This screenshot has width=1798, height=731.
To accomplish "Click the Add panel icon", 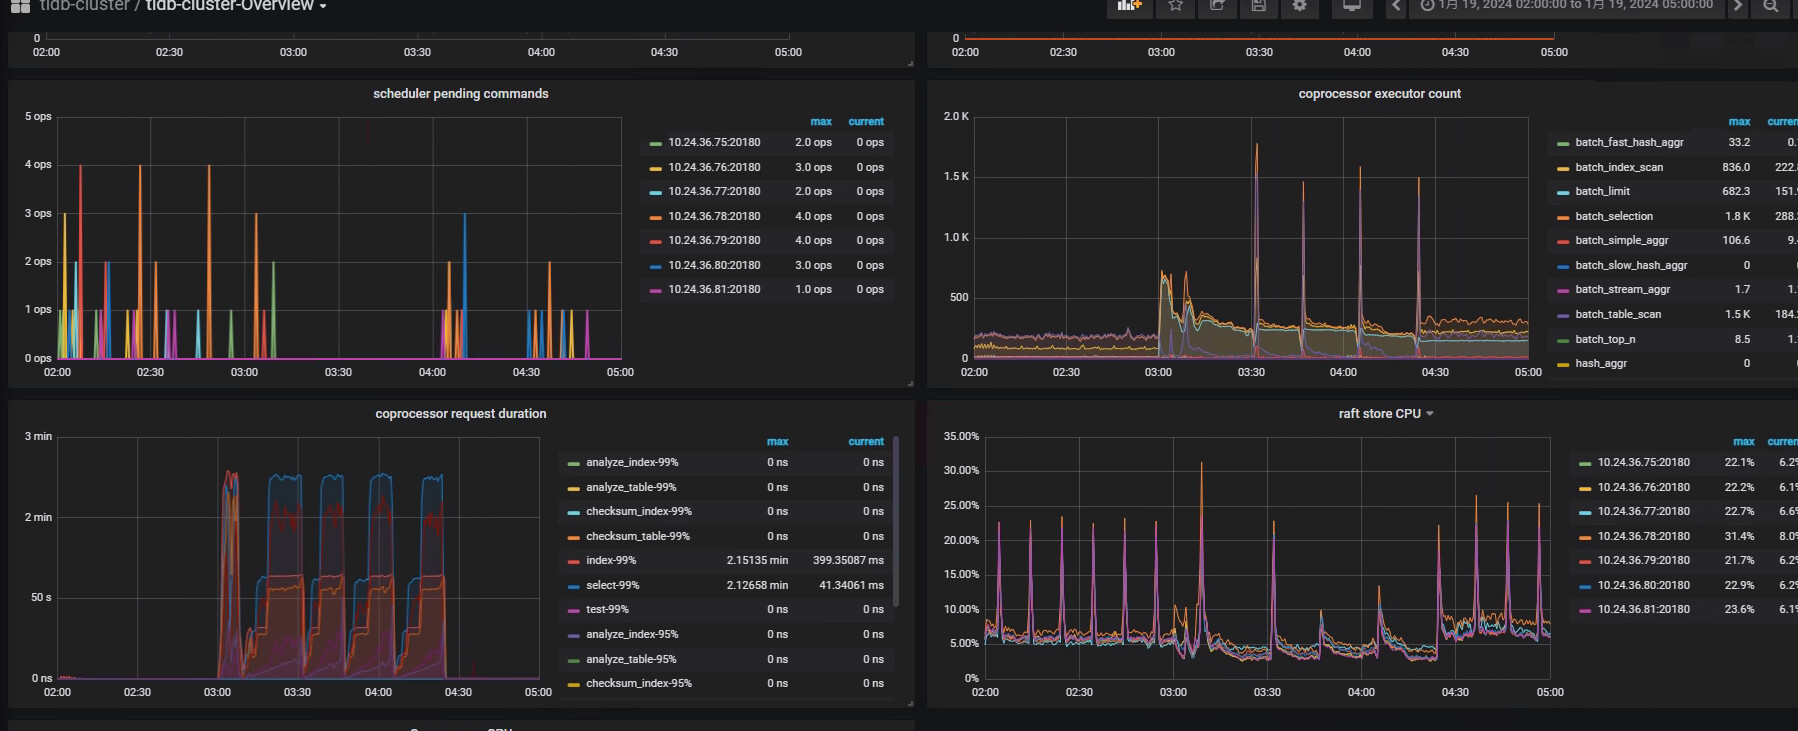I will coord(1129,6).
